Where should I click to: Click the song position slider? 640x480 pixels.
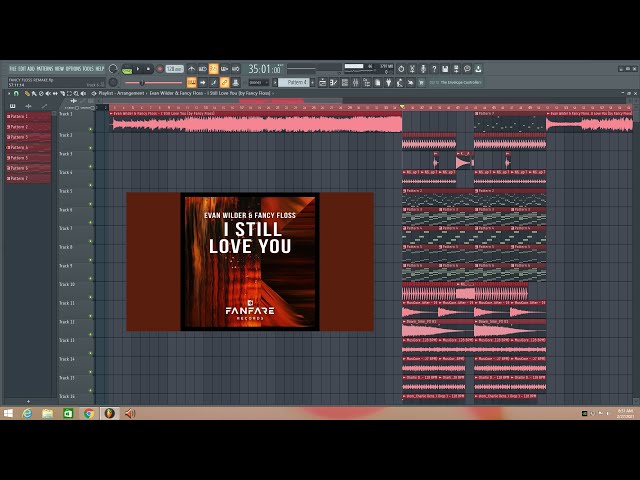tap(153, 82)
